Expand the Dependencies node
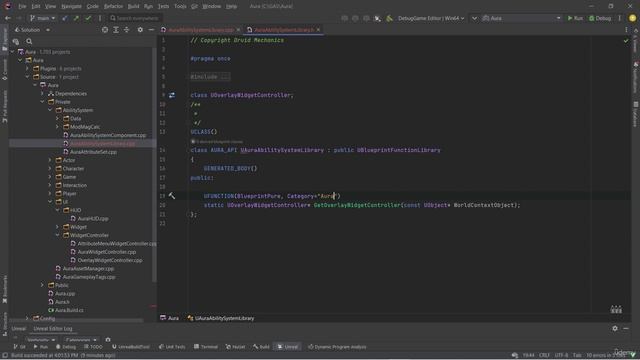Image resolution: width=640 pixels, height=360 pixels. (42, 93)
